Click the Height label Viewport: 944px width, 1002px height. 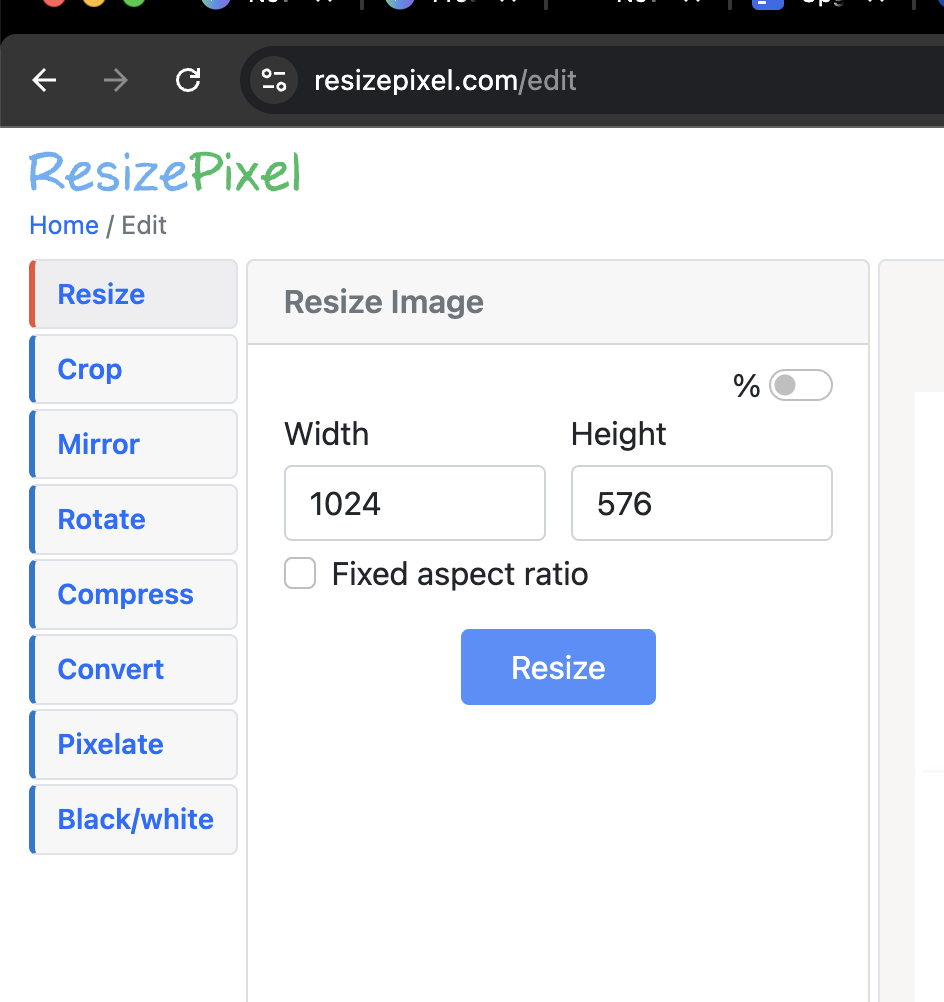click(619, 435)
